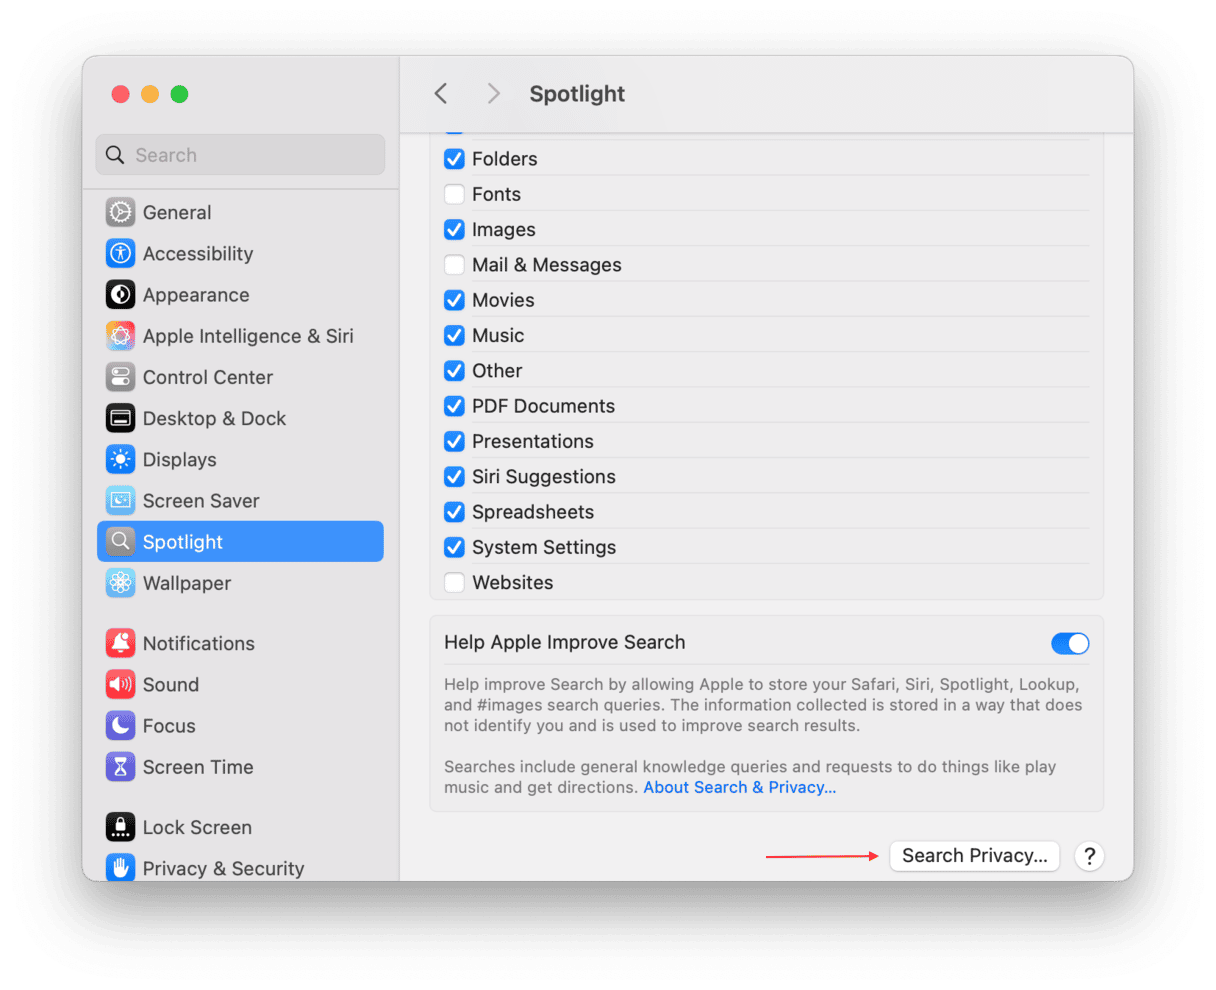
Task: Open the Search Privacy... button
Action: coord(974,856)
